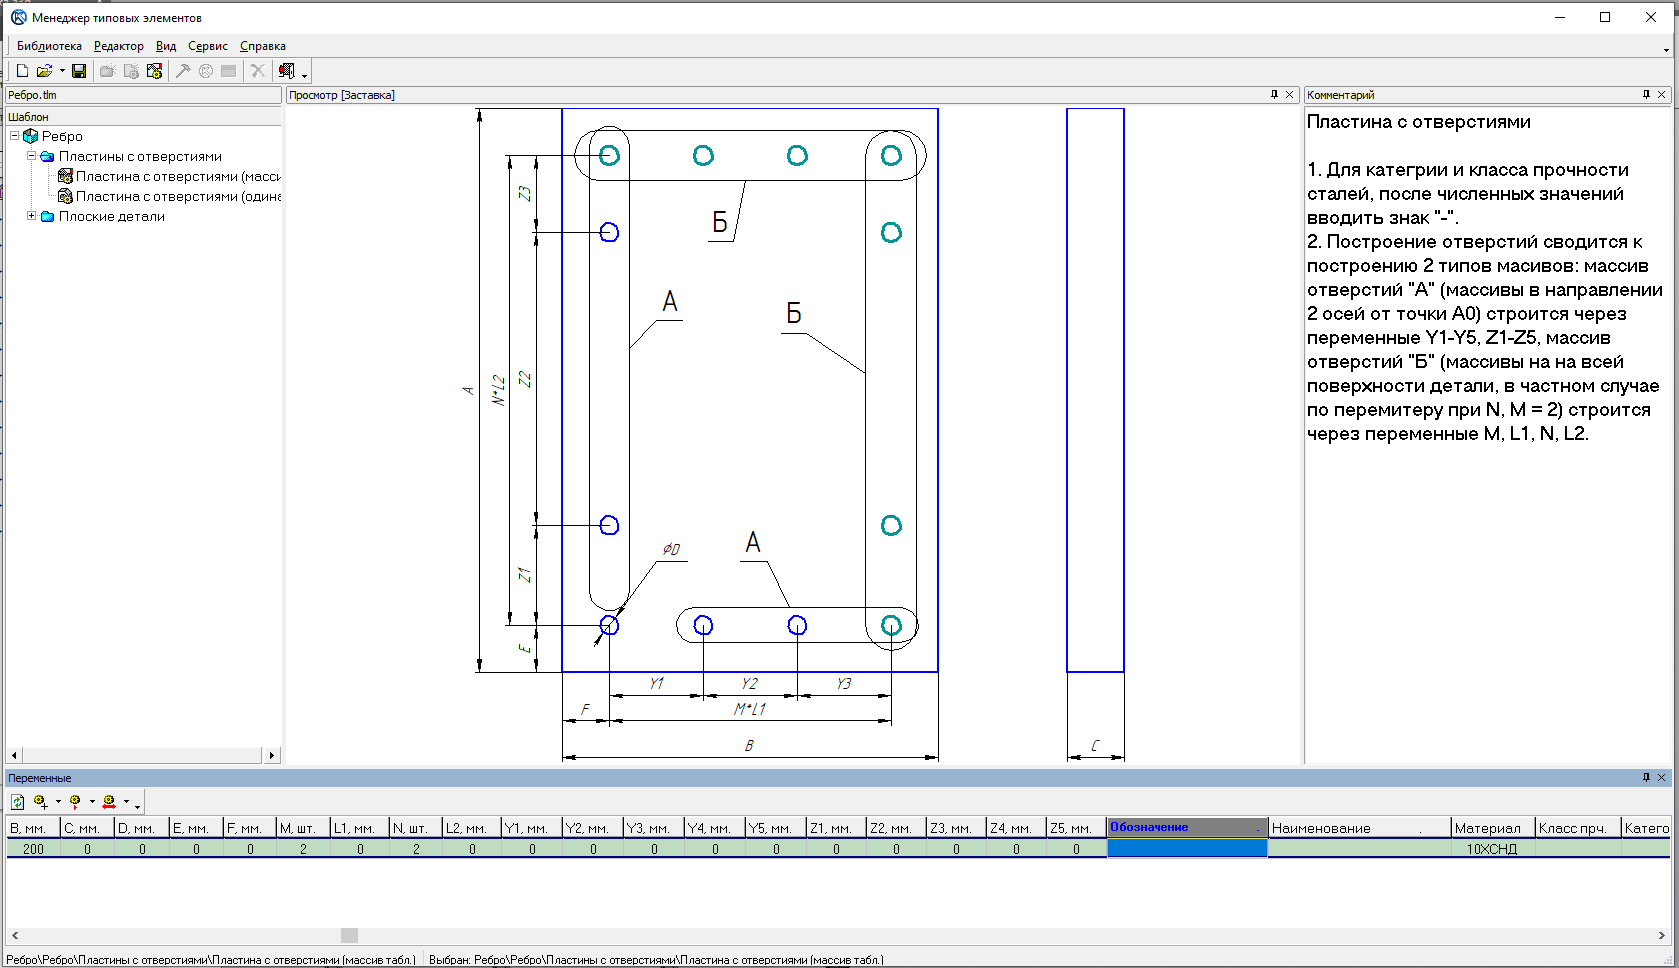Click the M, шт. cell with value 2
The width and height of the screenshot is (1679, 968).
pos(303,849)
